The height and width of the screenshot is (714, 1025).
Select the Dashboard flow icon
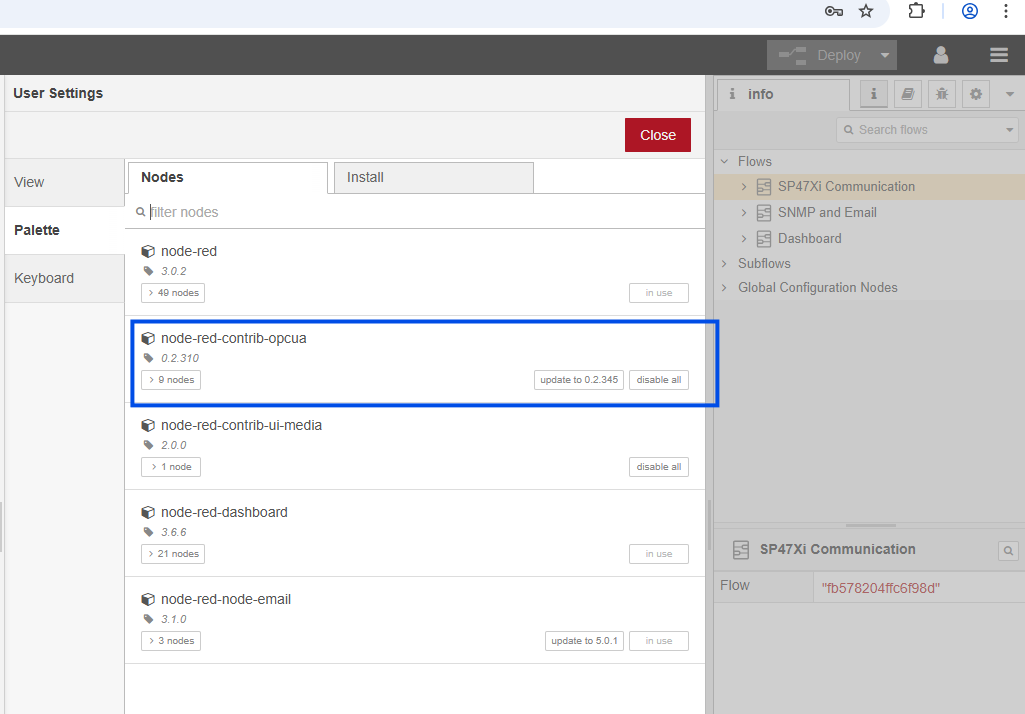(x=764, y=239)
